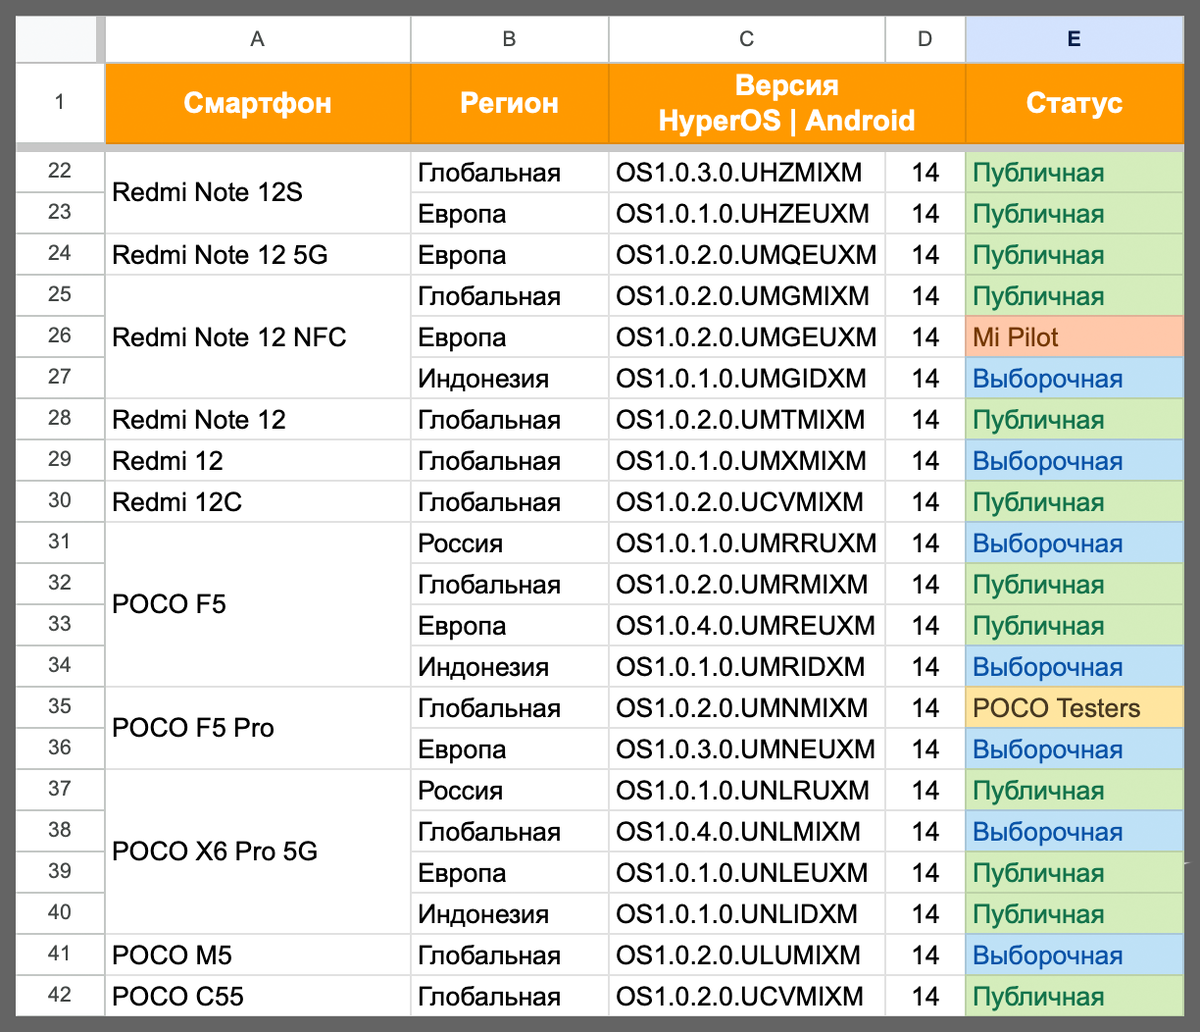Screen dimensions: 1200x1032
Task: Click version OS1.0.1.0.UNLIDXM
Action: tap(747, 914)
